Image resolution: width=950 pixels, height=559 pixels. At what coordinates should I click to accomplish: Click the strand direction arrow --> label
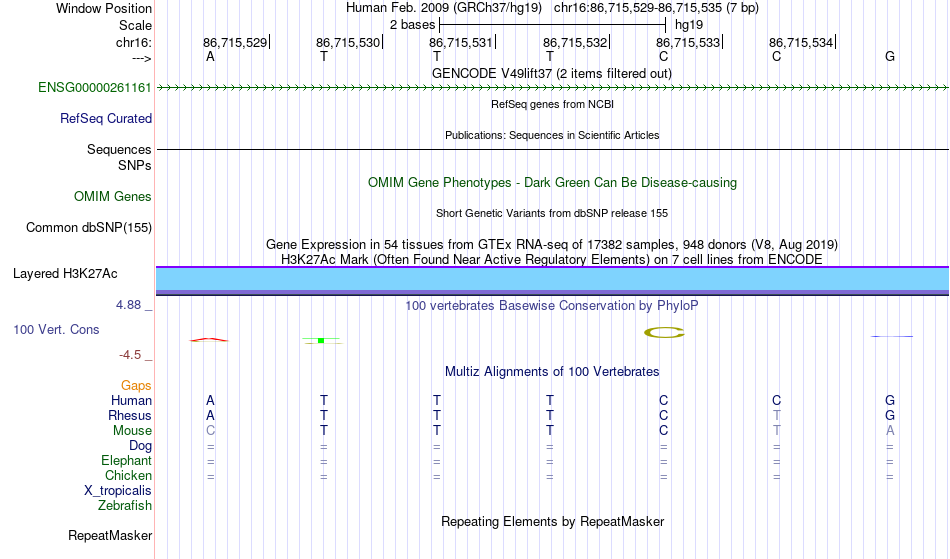tap(142, 59)
